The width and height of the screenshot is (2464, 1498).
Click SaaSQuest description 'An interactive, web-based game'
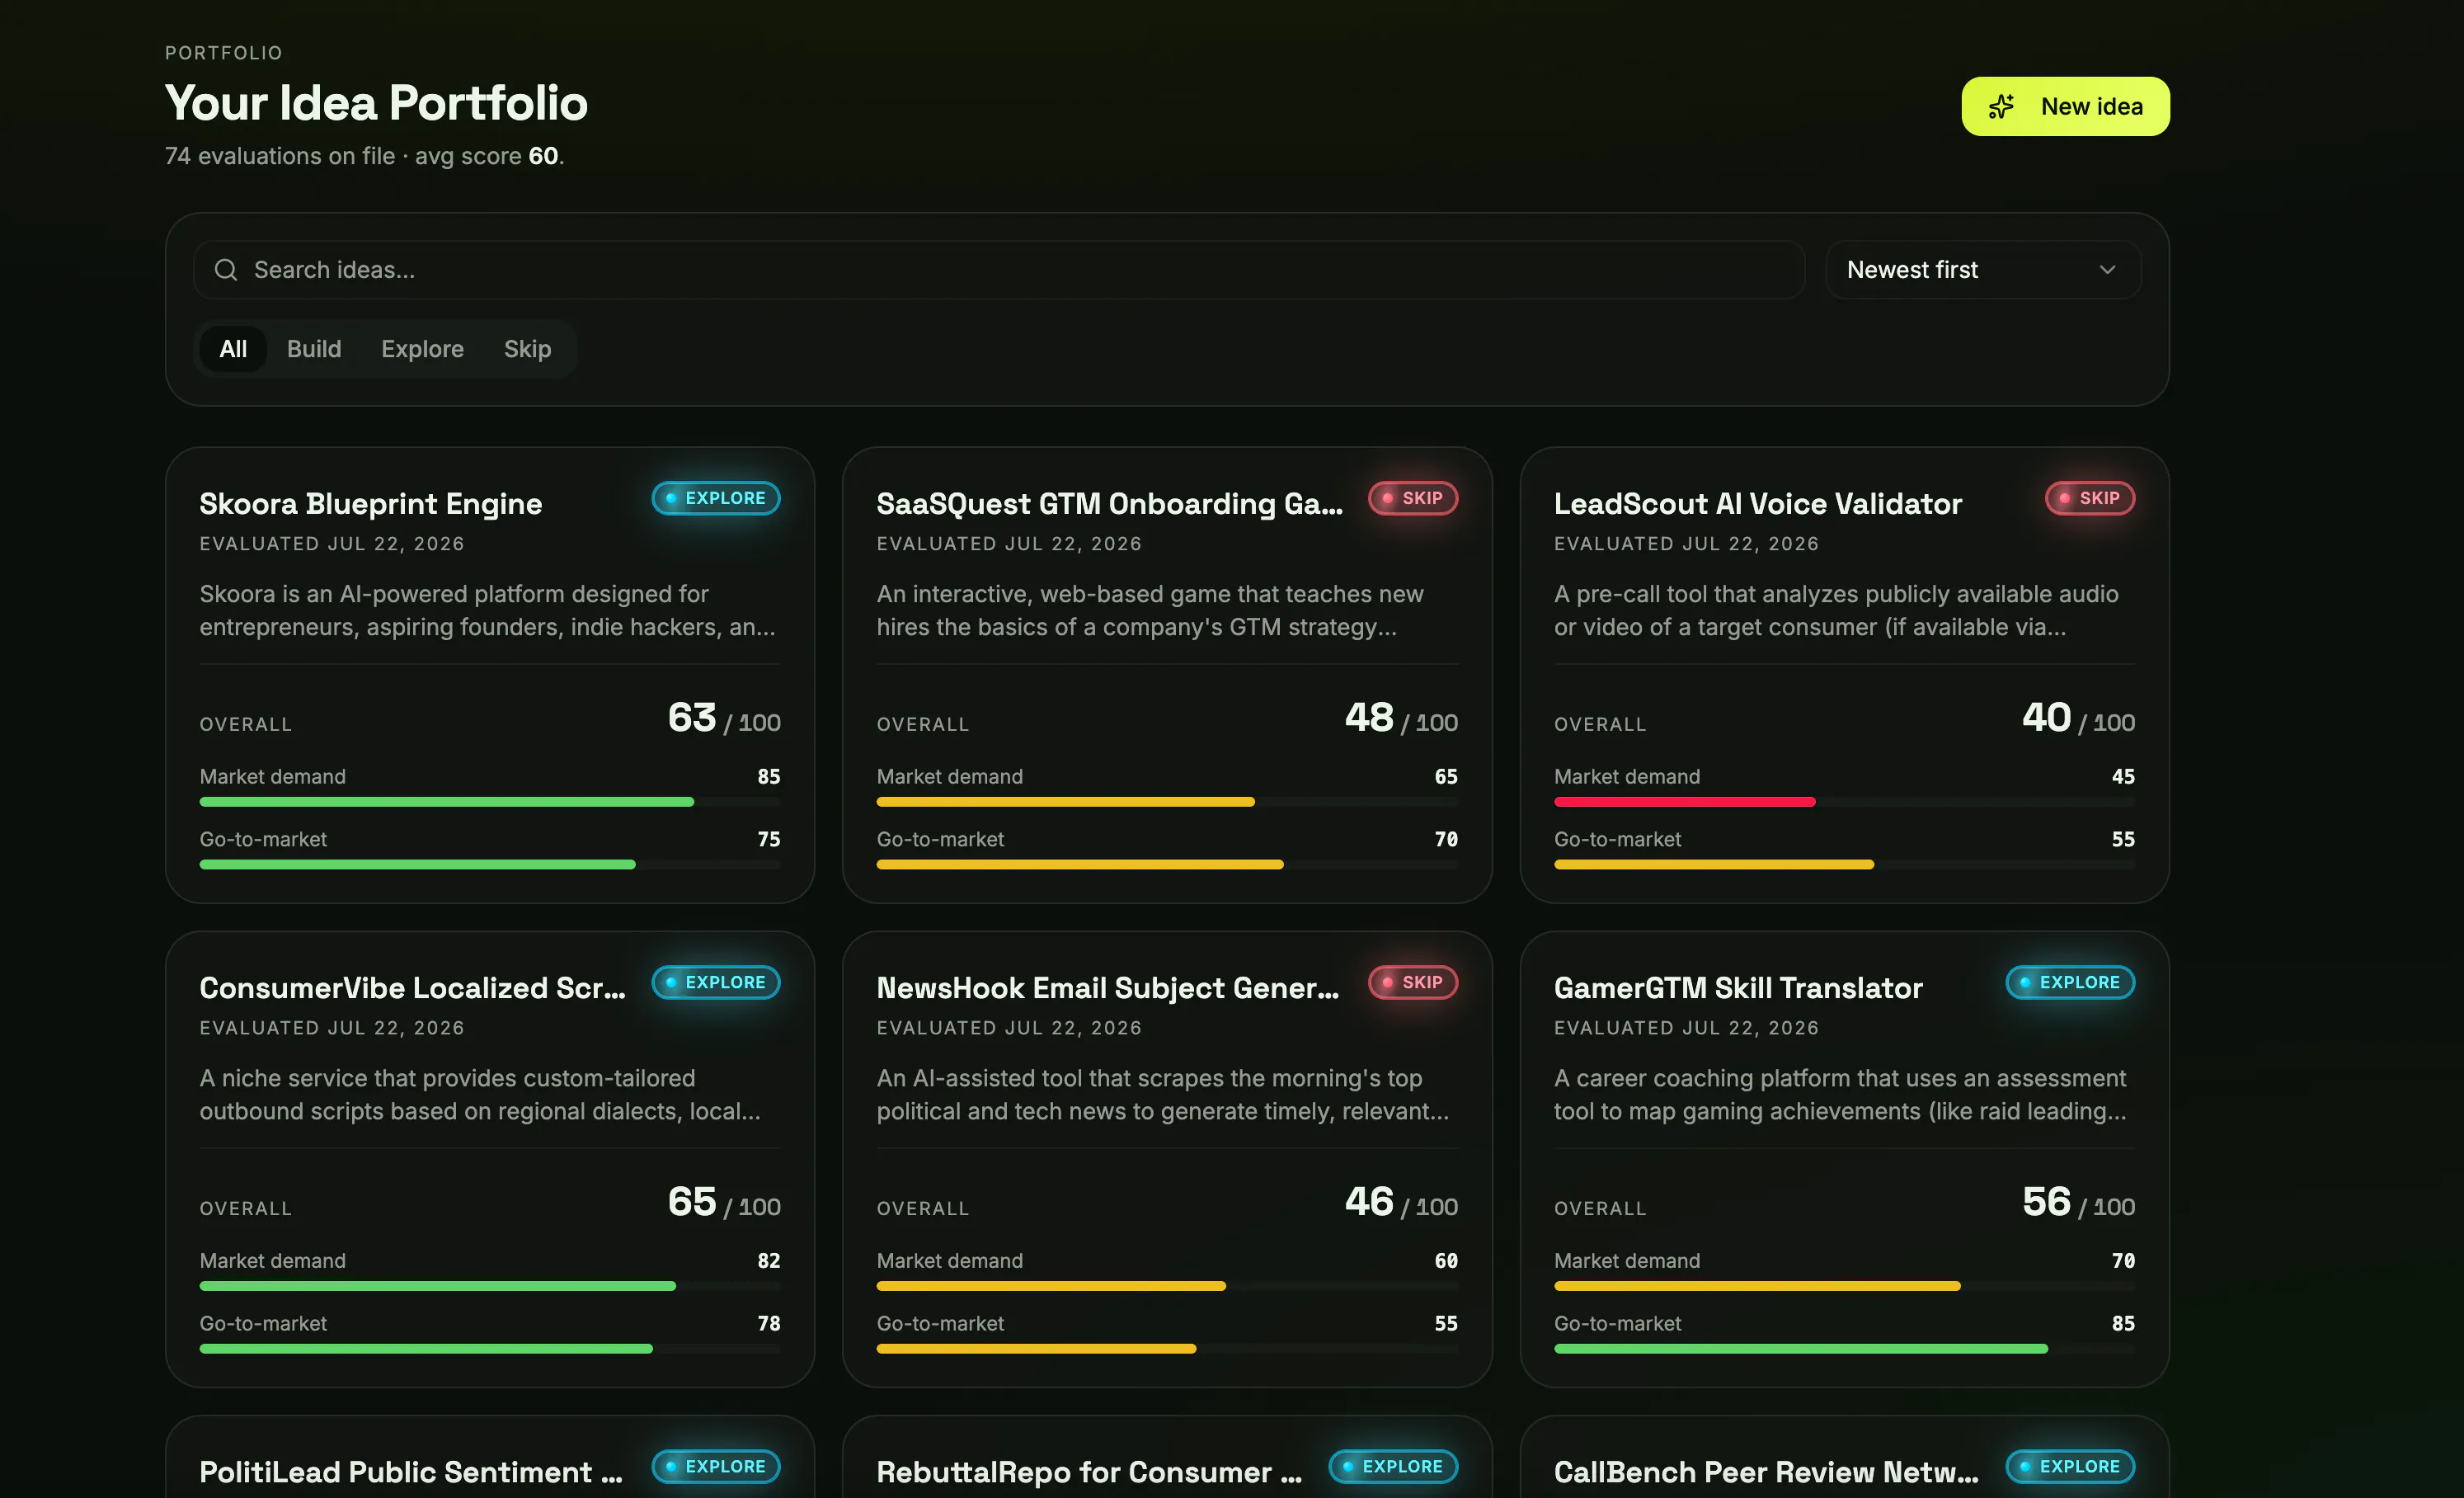click(x=1150, y=610)
